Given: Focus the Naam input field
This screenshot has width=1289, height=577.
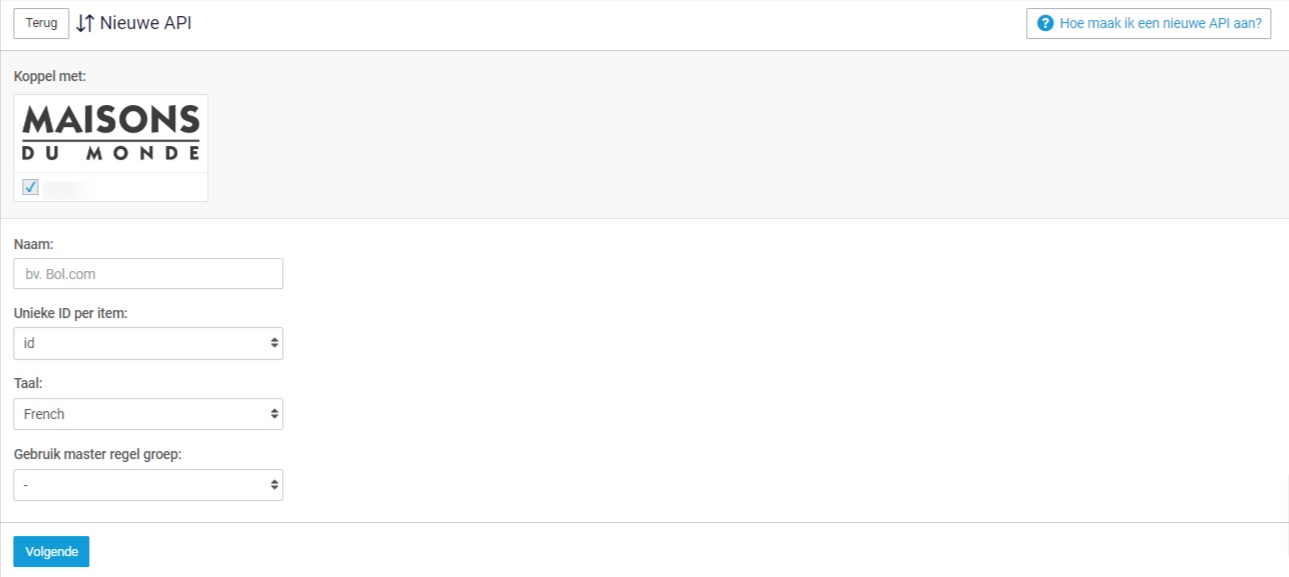Looking at the screenshot, I should 148,273.
